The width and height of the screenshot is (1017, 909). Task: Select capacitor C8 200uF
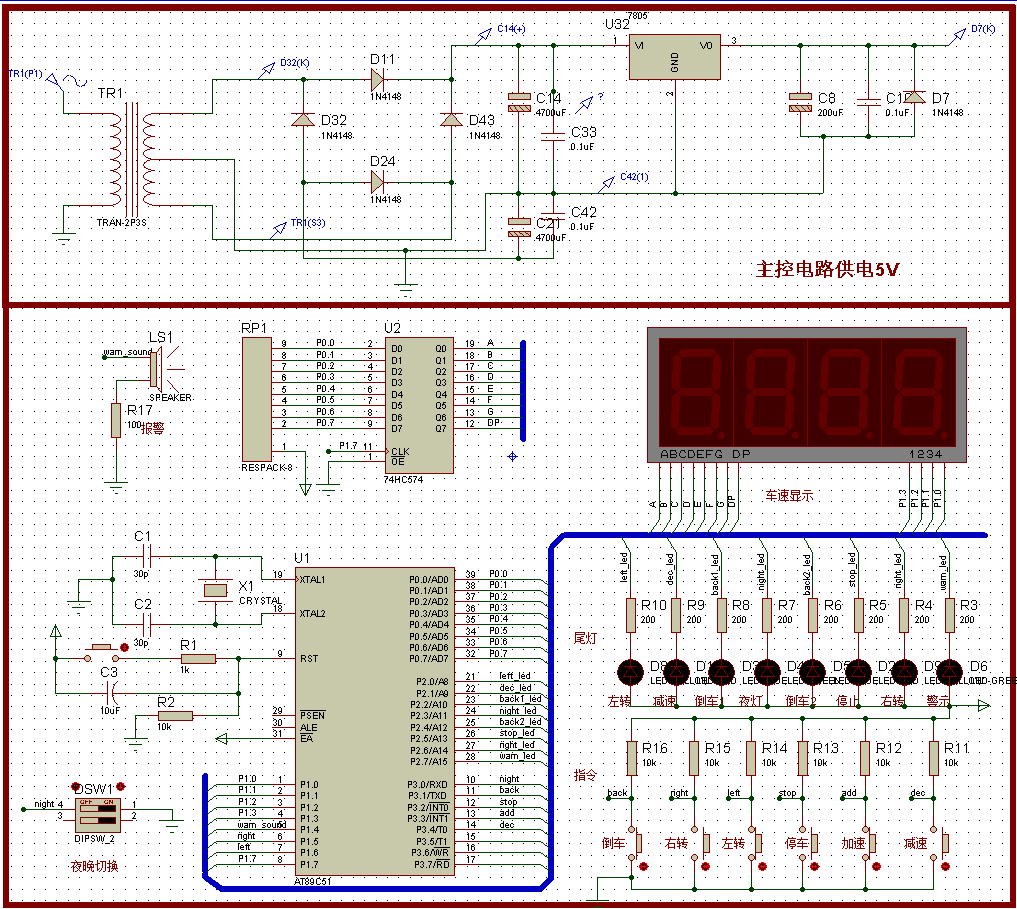[800, 103]
